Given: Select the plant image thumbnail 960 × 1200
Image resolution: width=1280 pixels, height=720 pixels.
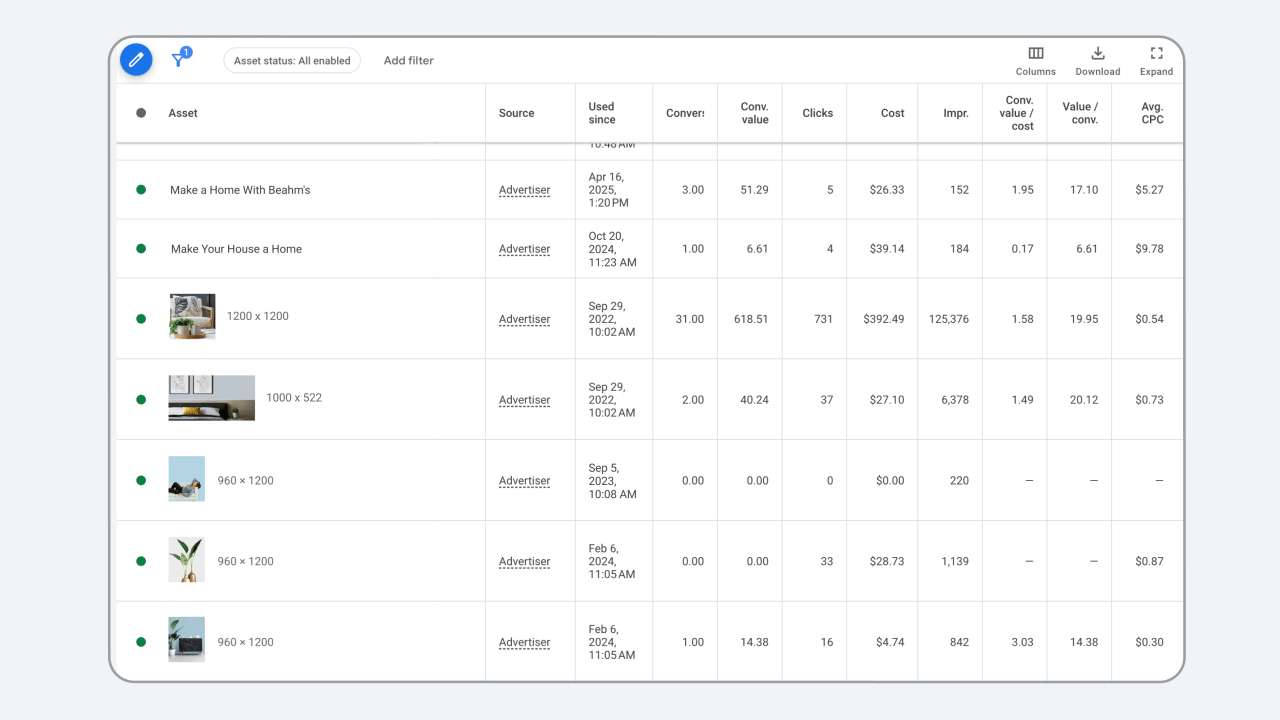Looking at the screenshot, I should [x=186, y=560].
